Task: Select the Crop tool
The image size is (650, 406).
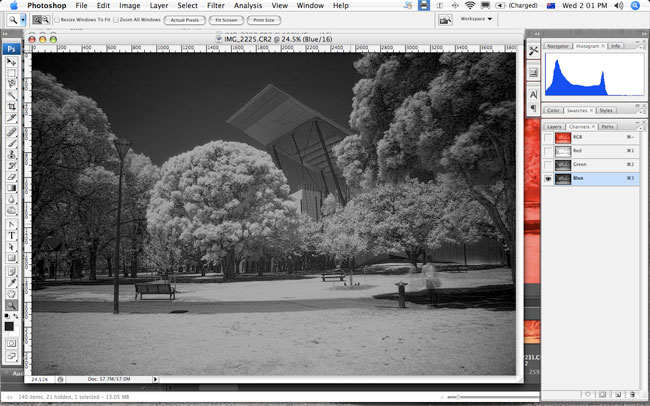Action: click(12, 107)
